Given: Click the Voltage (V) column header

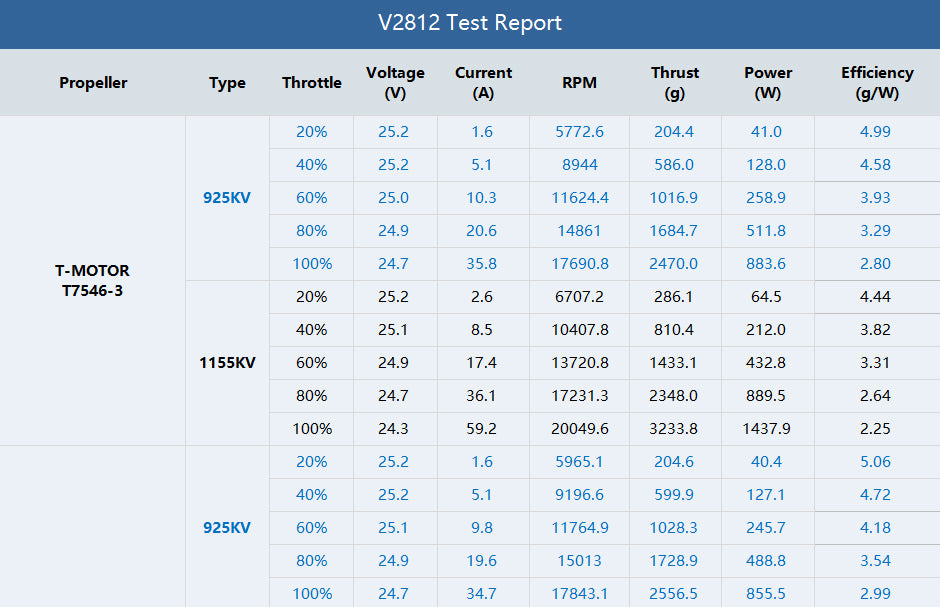Looking at the screenshot, I should [x=395, y=83].
